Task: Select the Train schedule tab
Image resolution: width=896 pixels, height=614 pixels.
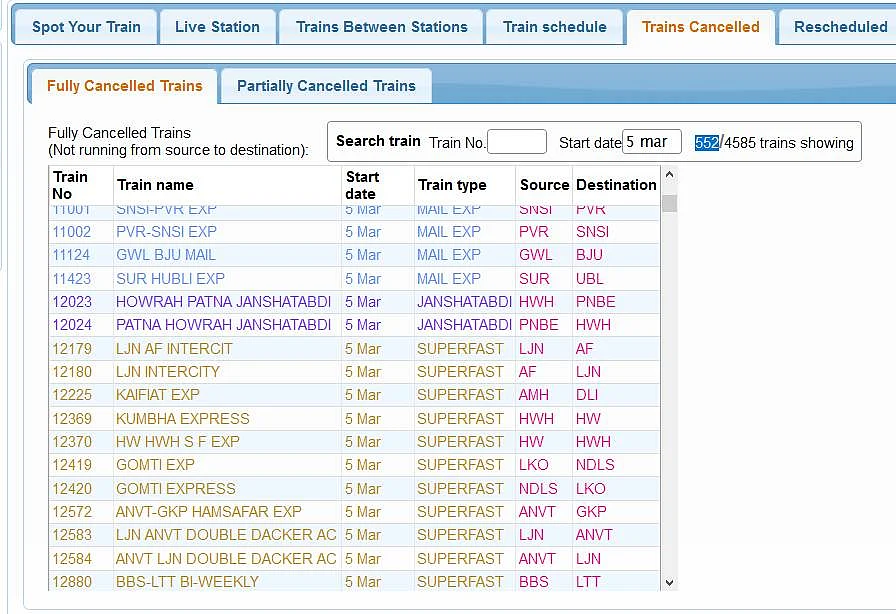Action: [x=554, y=27]
